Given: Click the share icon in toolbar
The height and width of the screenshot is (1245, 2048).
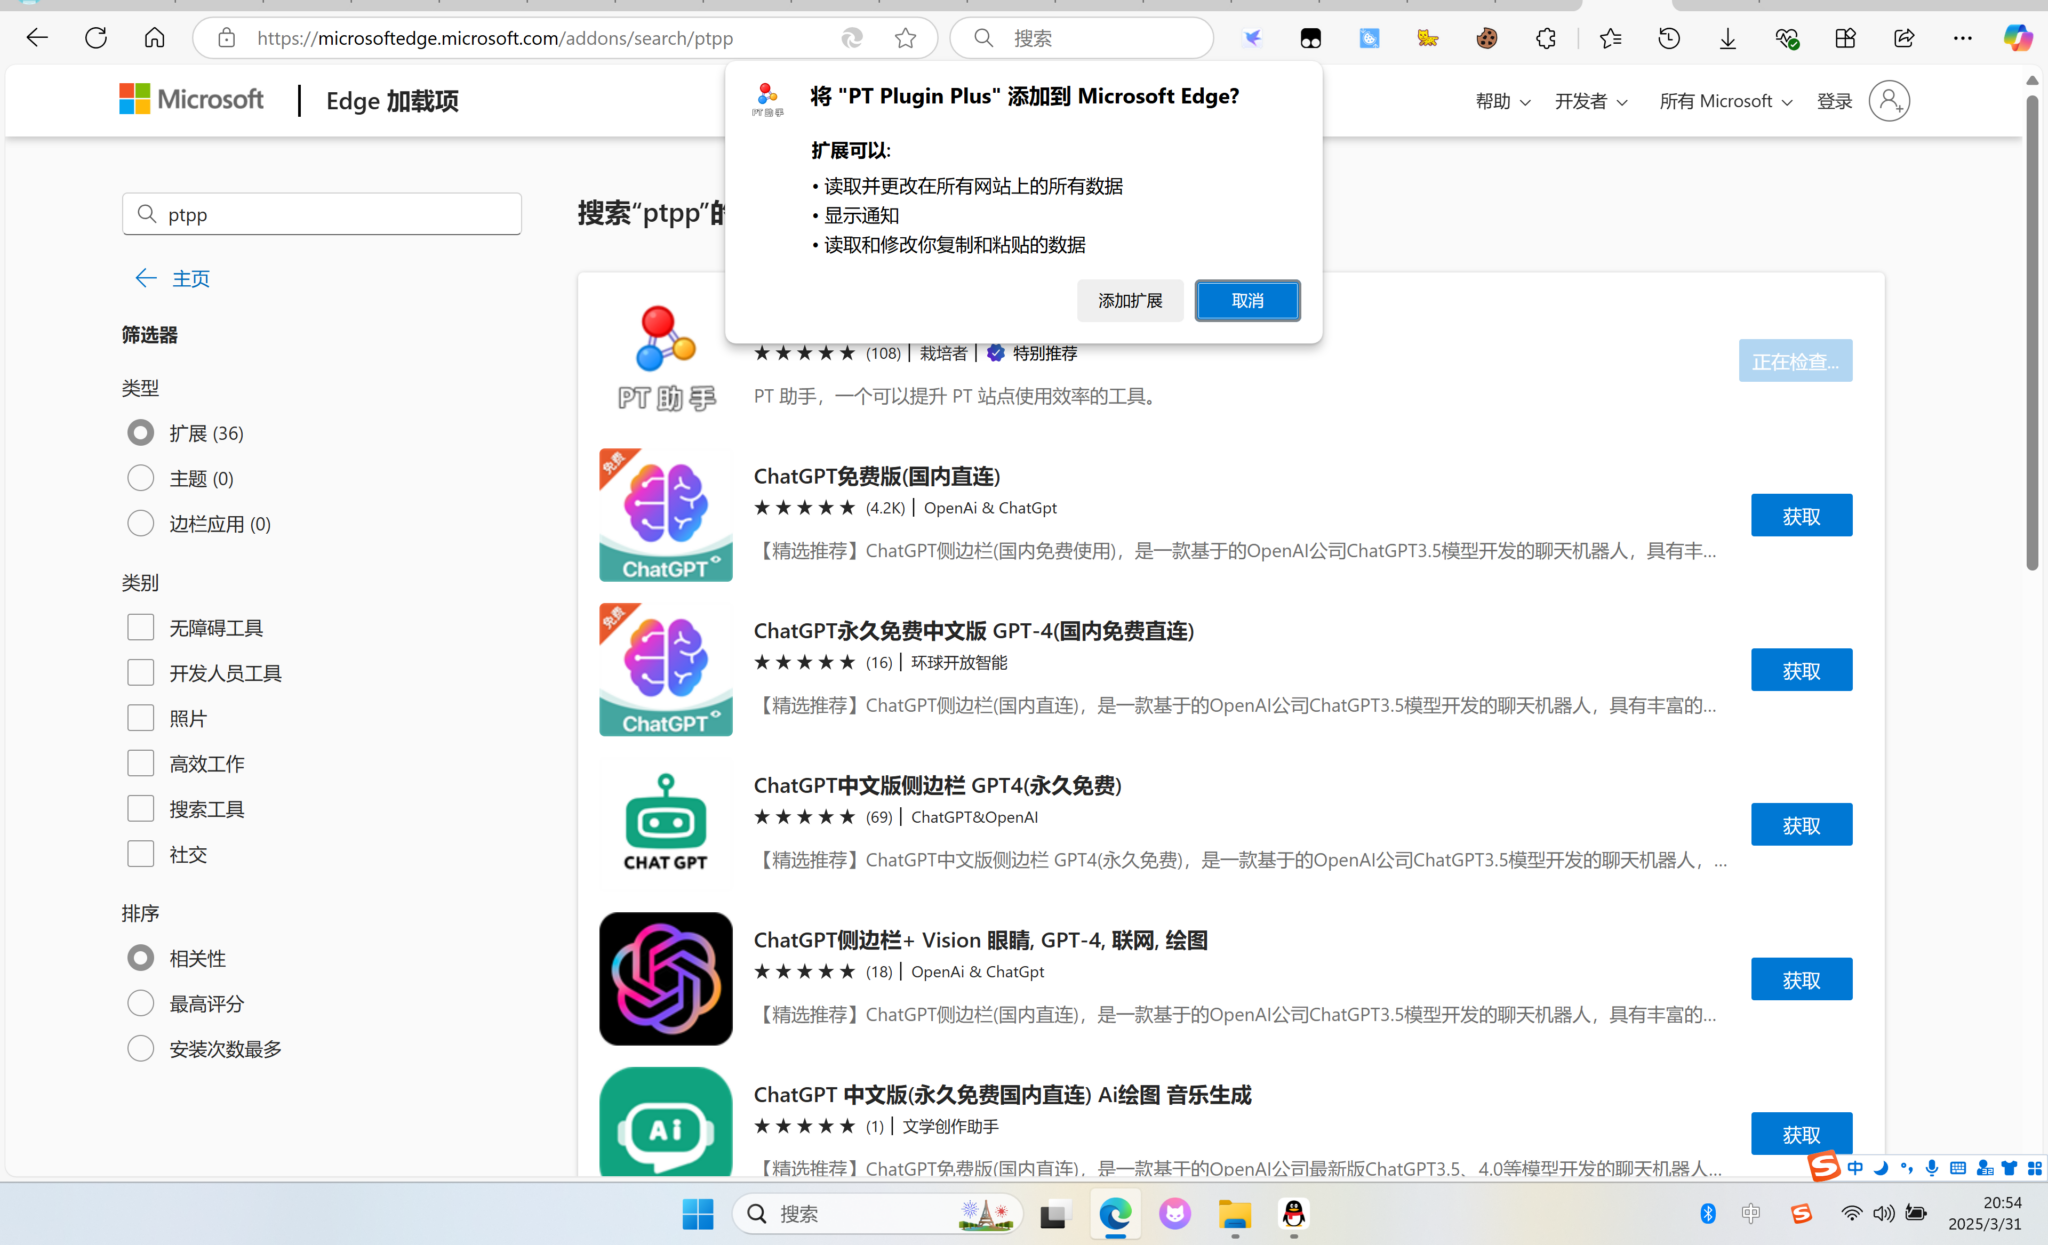Looking at the screenshot, I should tap(1904, 38).
